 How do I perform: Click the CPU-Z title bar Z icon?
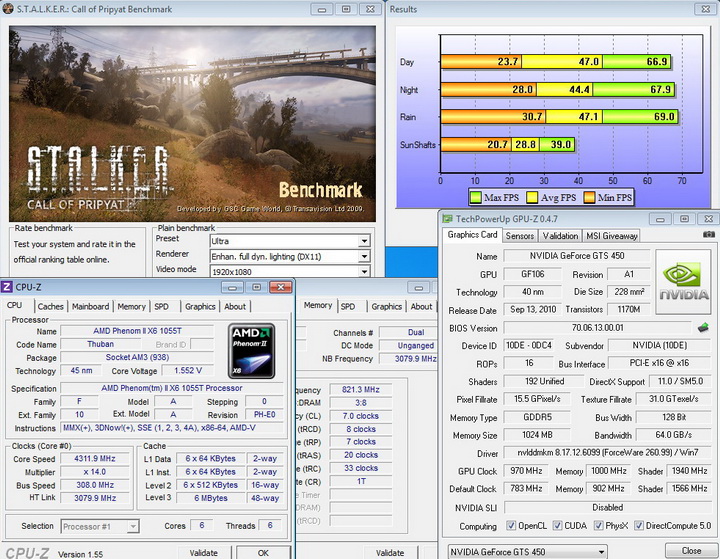coord(7,287)
